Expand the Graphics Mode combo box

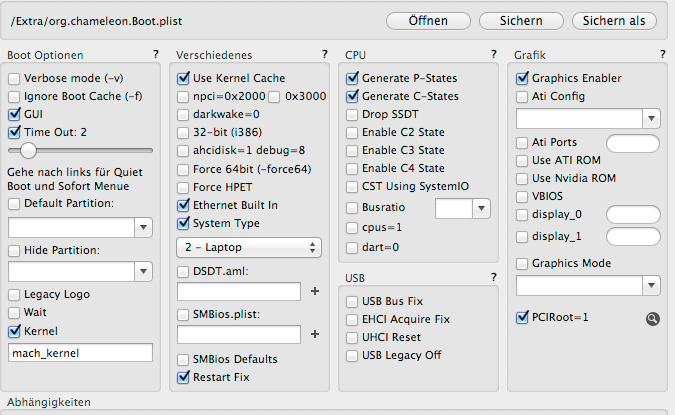651,287
